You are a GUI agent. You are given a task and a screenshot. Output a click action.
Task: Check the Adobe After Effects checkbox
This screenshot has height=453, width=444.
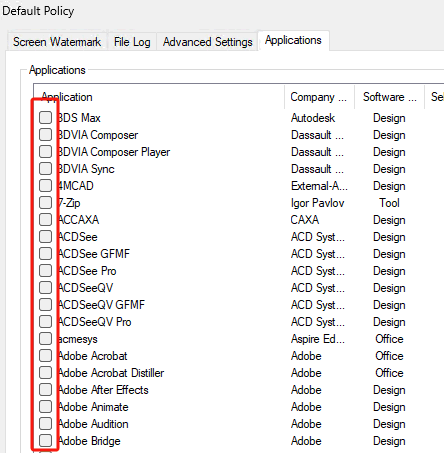pyautogui.click(x=45, y=389)
